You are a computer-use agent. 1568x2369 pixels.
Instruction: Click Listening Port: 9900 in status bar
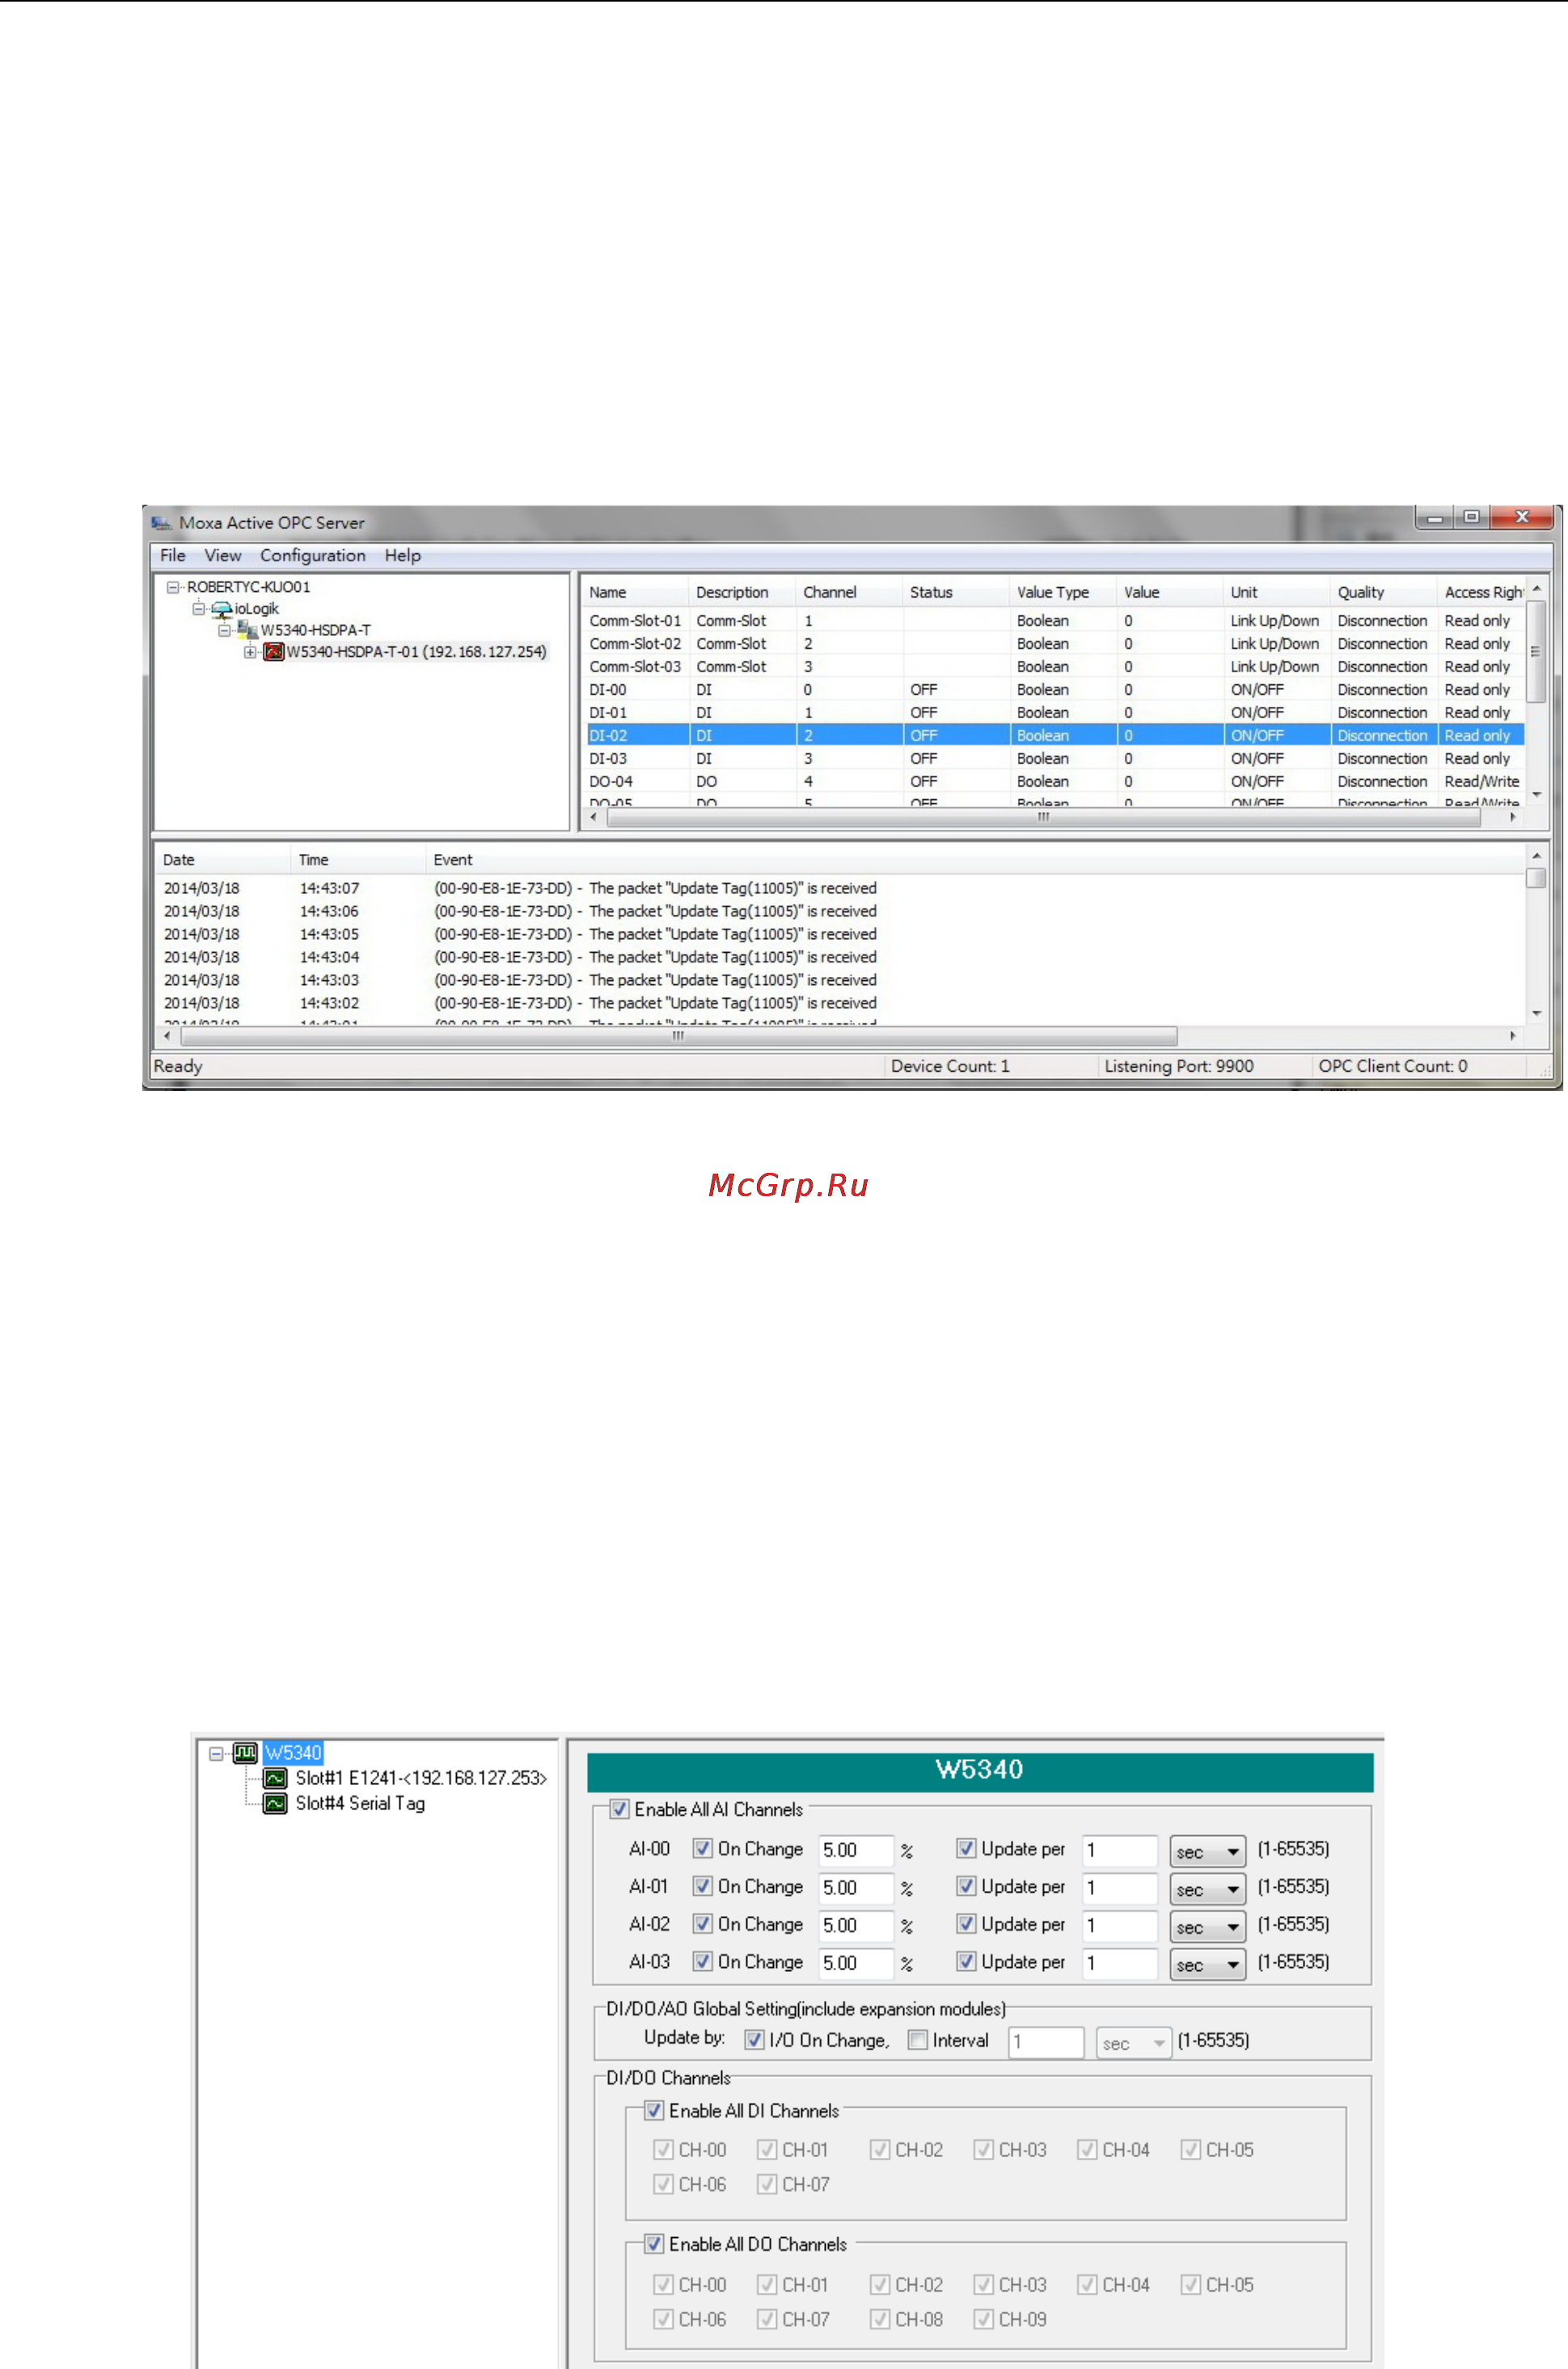tap(1179, 1066)
